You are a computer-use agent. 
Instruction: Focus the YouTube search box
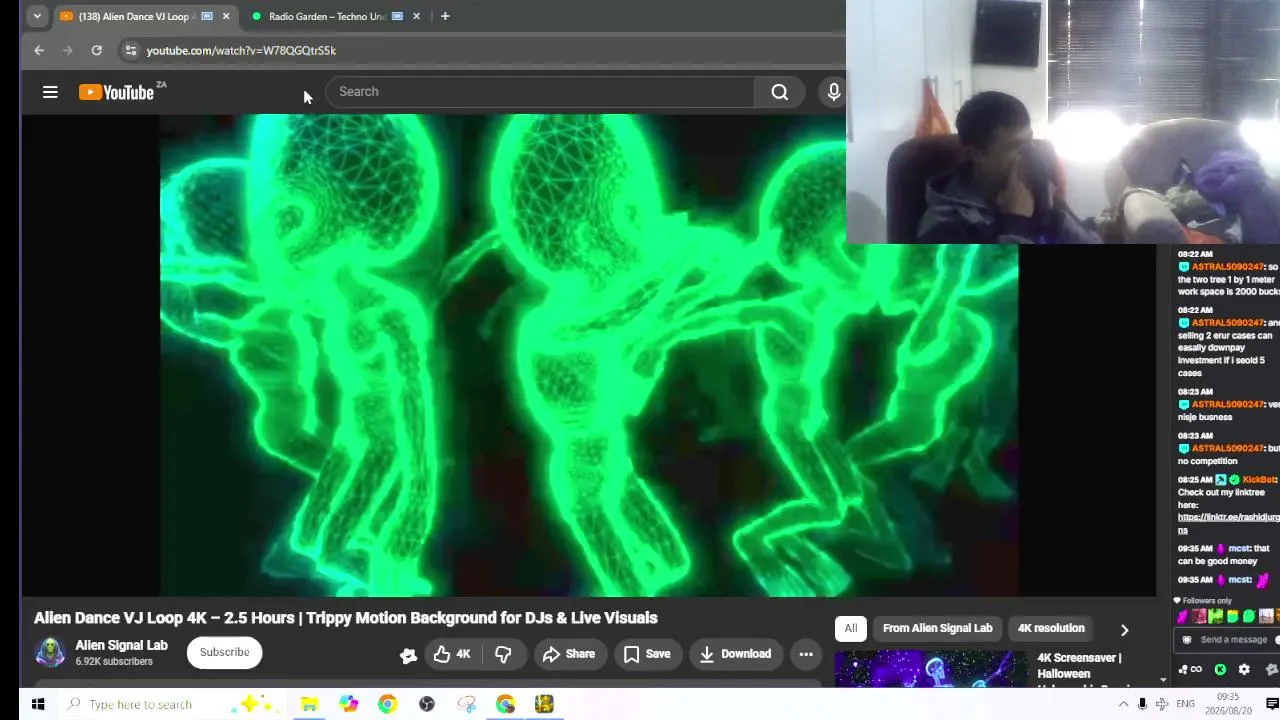pyautogui.click(x=540, y=92)
